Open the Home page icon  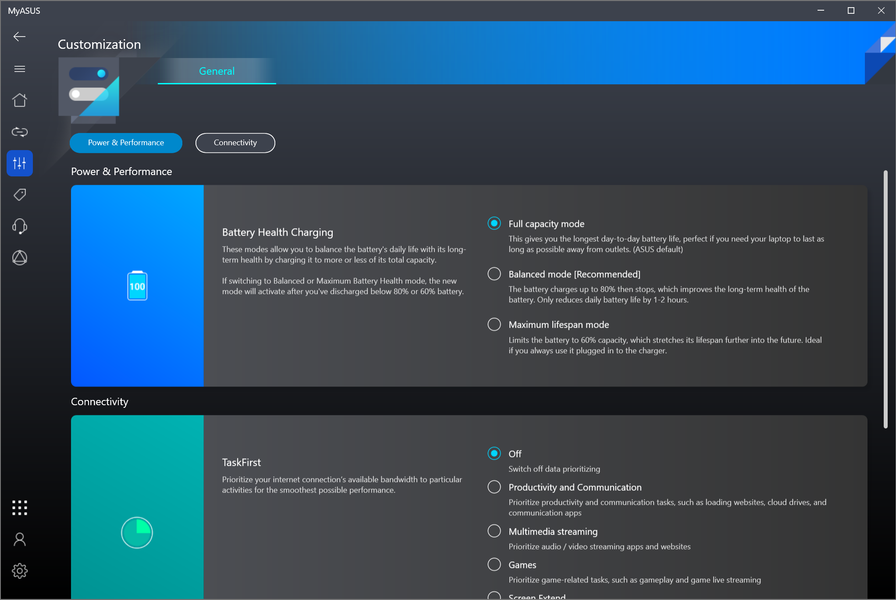(x=19, y=100)
